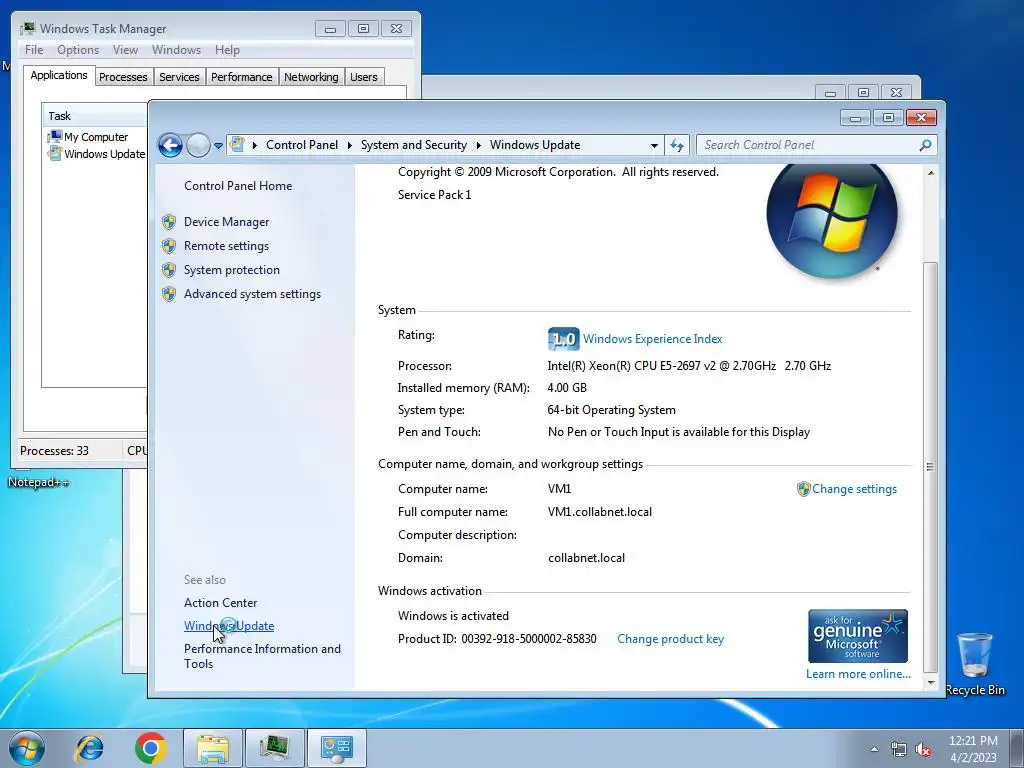The height and width of the screenshot is (768, 1024).
Task: Open Windows menu in Task Manager
Action: click(x=176, y=50)
